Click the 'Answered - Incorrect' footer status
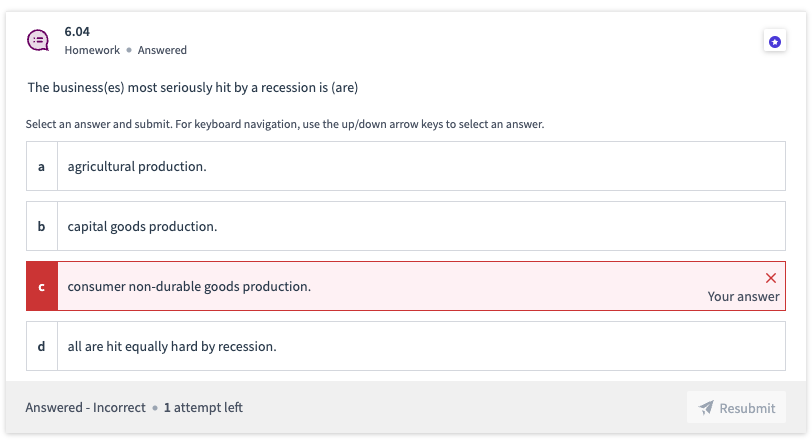The height and width of the screenshot is (441, 812). coord(85,408)
